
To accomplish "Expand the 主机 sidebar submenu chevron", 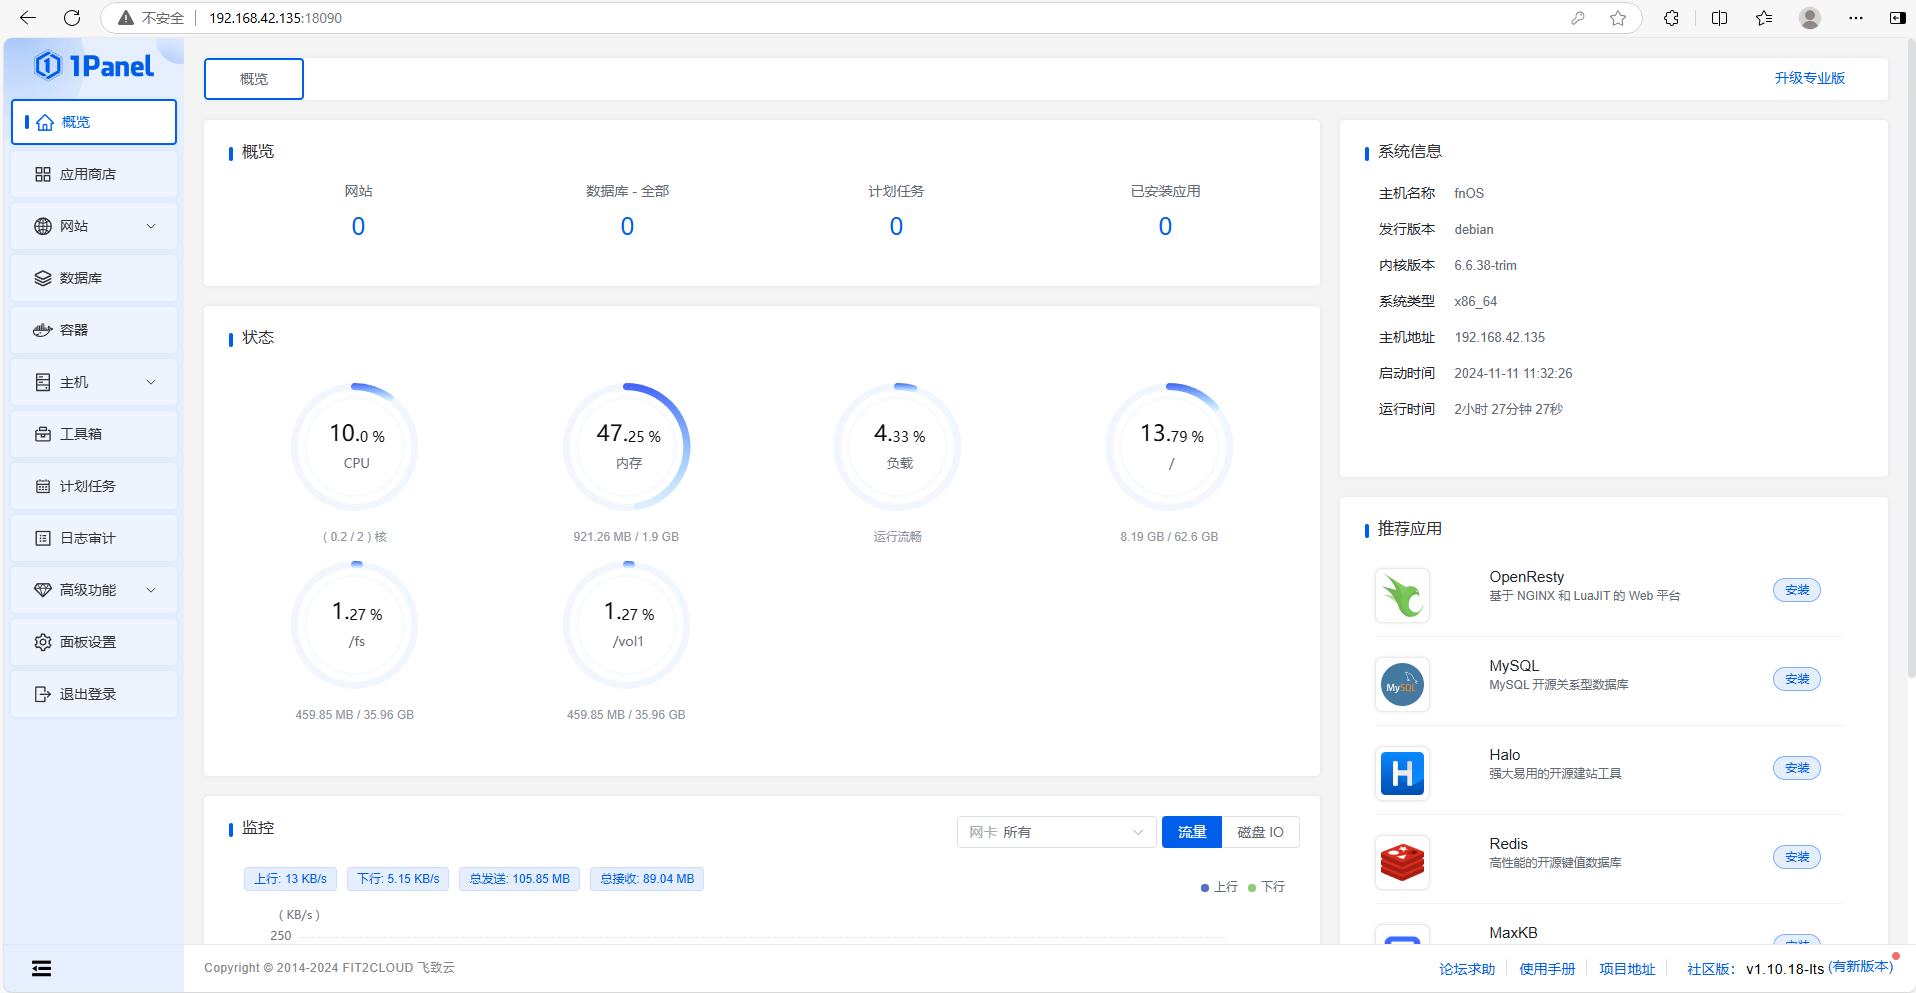I will coord(151,382).
